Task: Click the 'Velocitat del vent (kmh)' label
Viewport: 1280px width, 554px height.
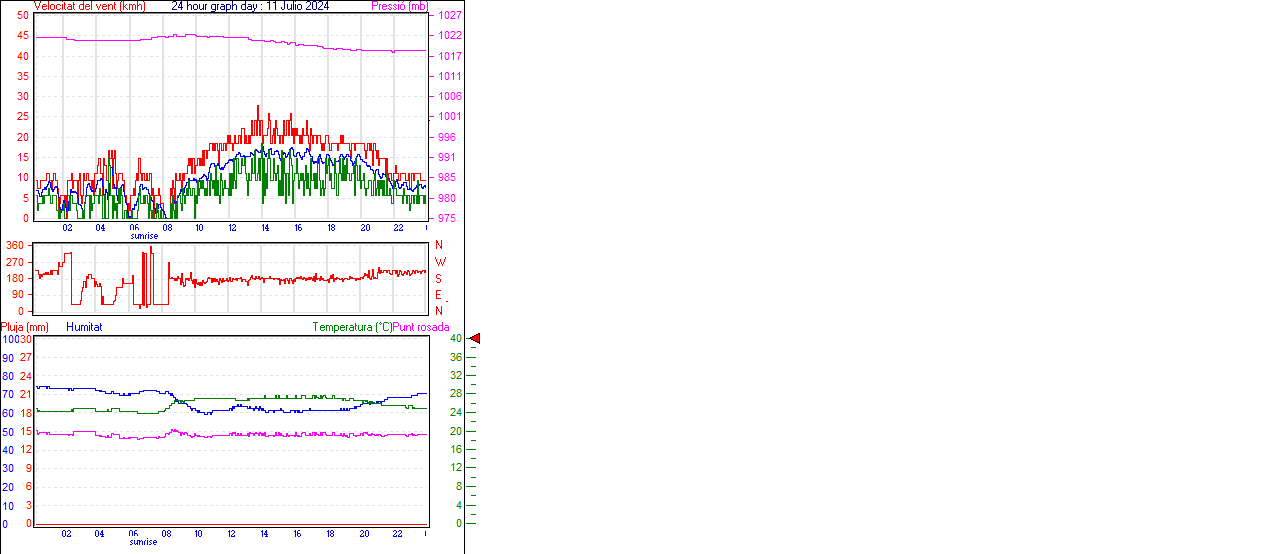Action: [x=89, y=6]
